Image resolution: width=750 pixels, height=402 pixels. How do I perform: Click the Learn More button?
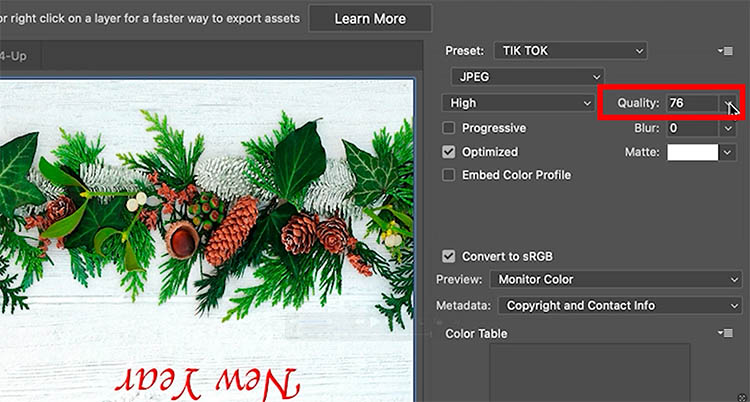coord(370,18)
